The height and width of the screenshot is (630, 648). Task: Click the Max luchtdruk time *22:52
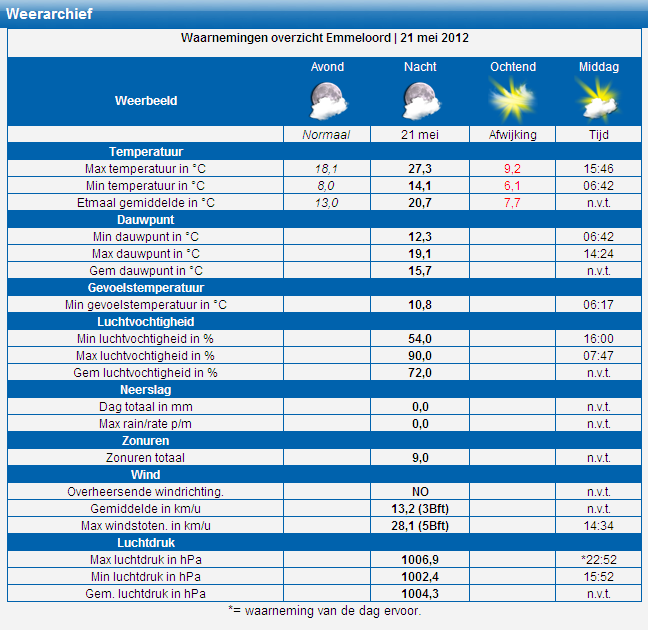coord(598,560)
